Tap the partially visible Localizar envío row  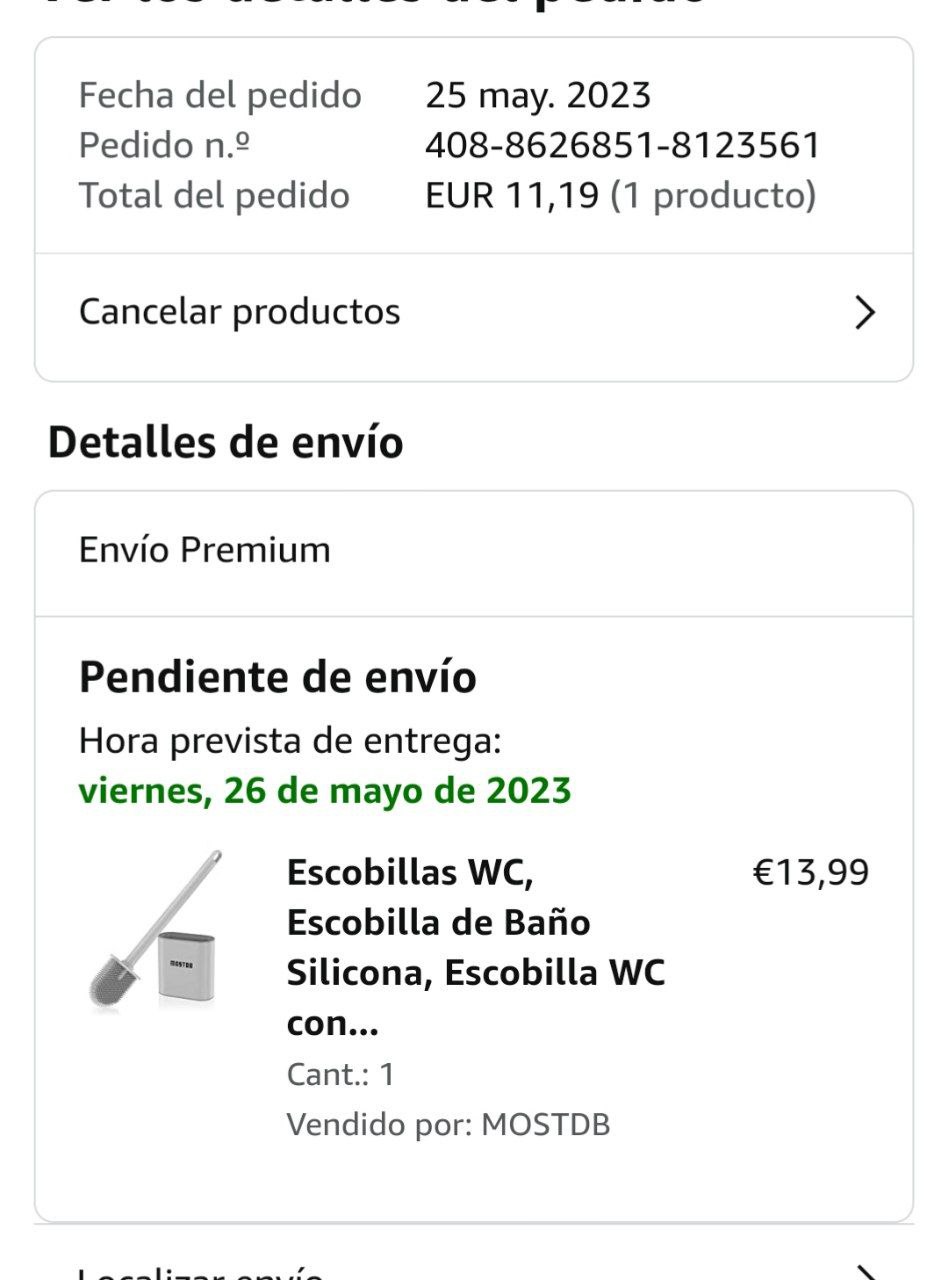(x=200, y=1272)
